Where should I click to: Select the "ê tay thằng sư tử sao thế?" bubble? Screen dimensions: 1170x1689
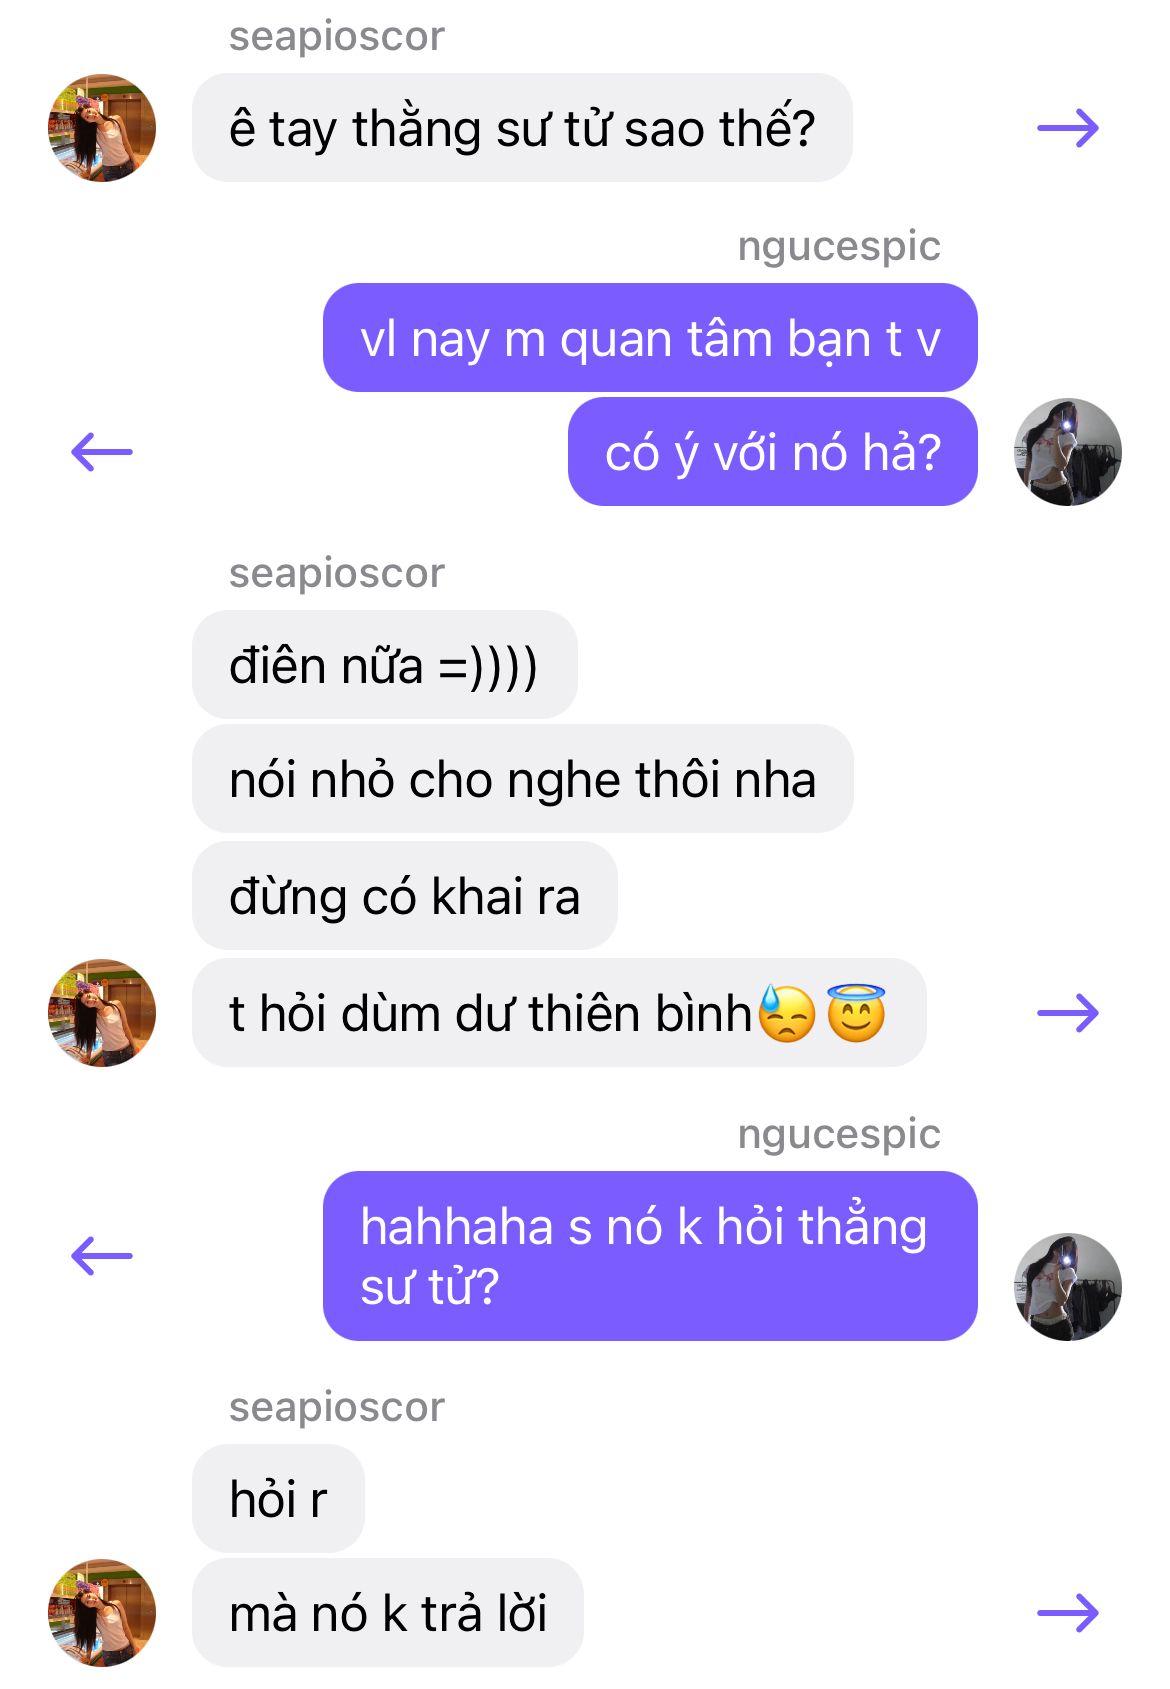(x=522, y=128)
